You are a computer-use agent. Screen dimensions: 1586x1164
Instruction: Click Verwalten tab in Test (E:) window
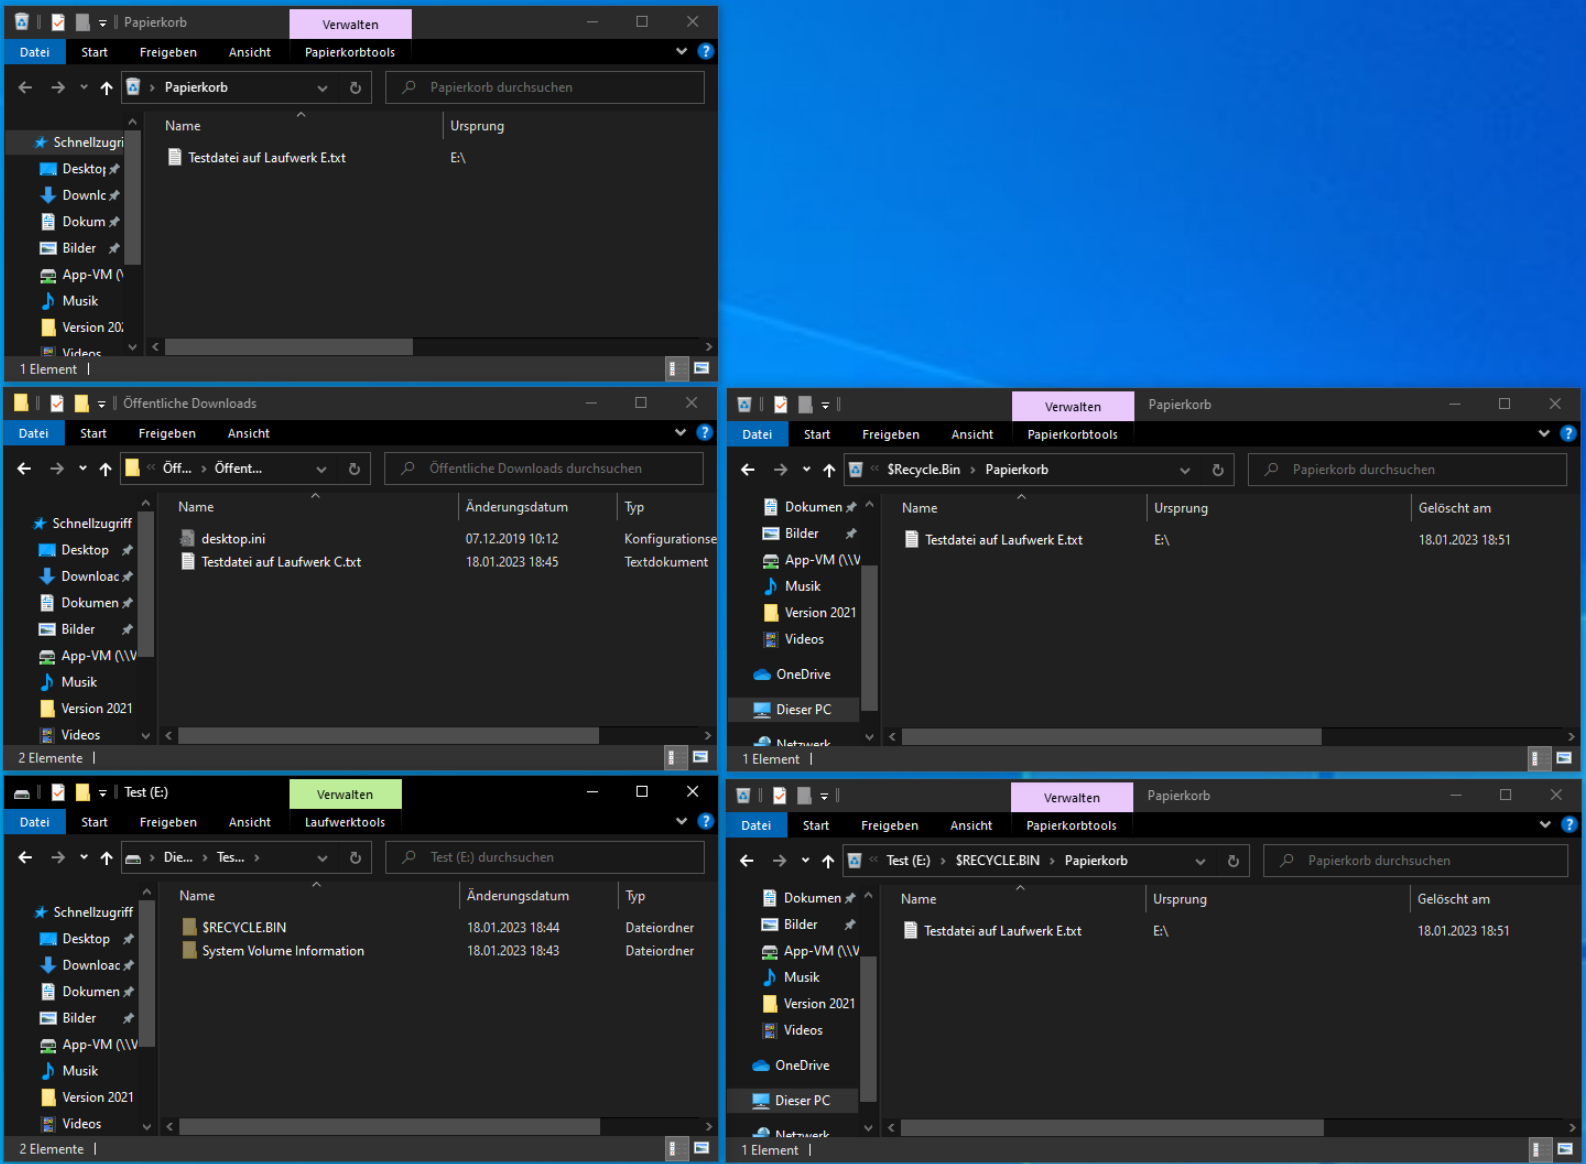pyautogui.click(x=345, y=794)
